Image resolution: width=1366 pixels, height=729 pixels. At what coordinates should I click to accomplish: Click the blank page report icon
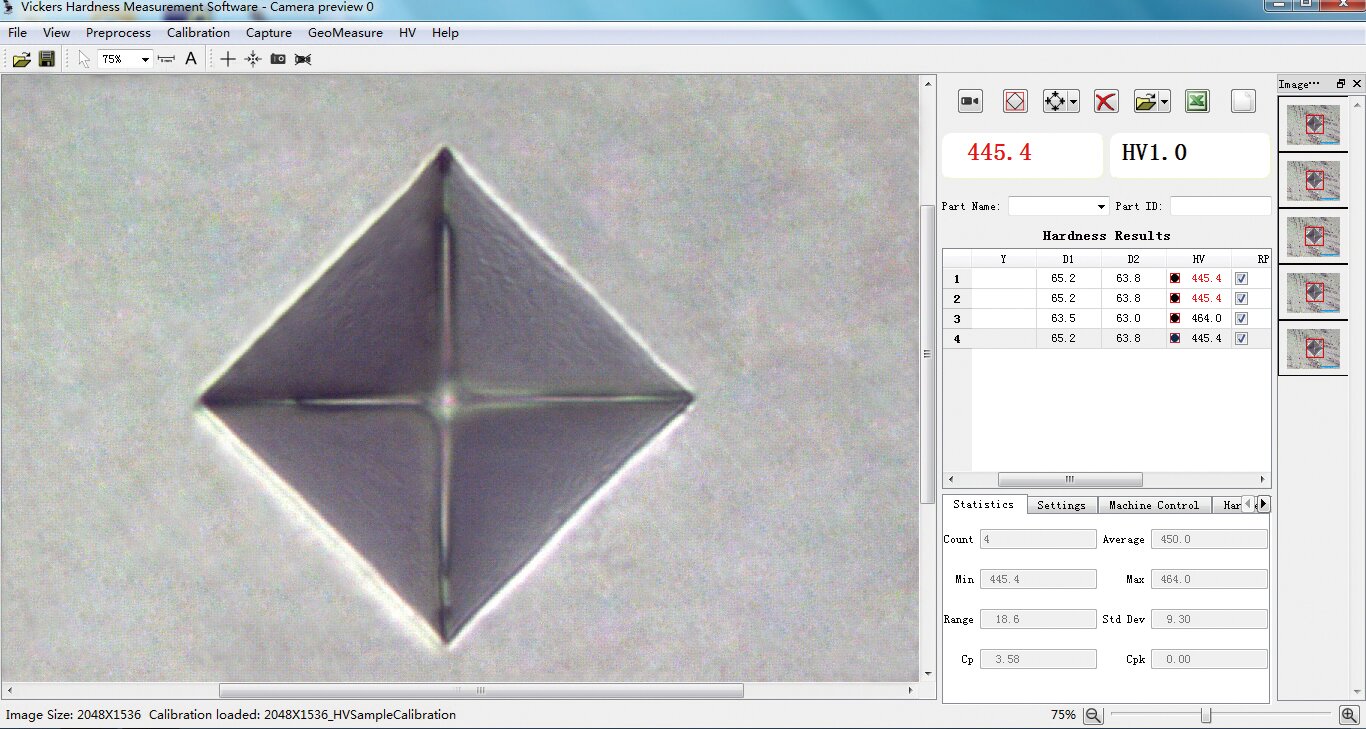(x=1243, y=101)
